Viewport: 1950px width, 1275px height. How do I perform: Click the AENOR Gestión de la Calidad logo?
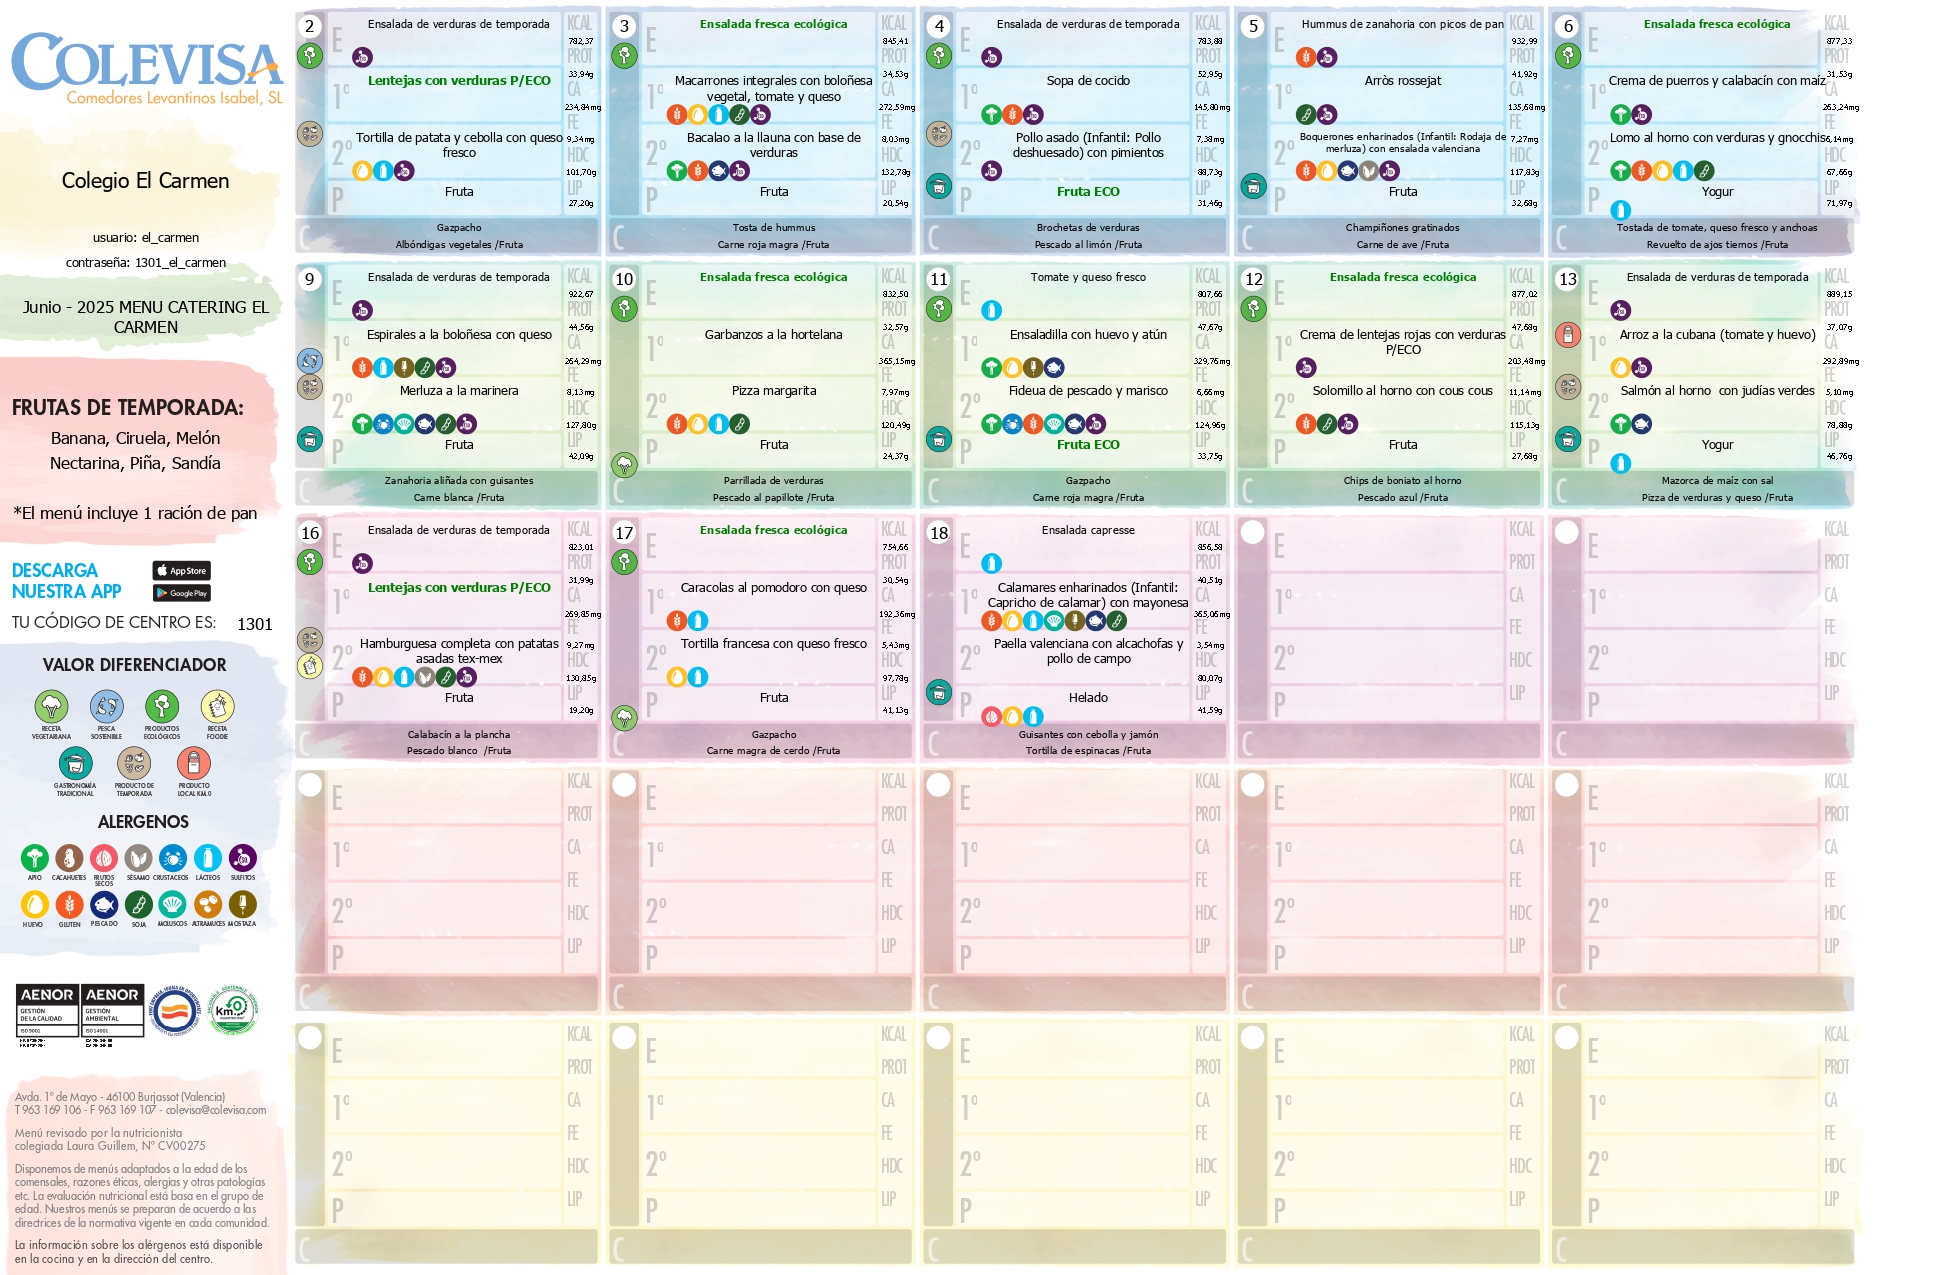coord(47,1011)
